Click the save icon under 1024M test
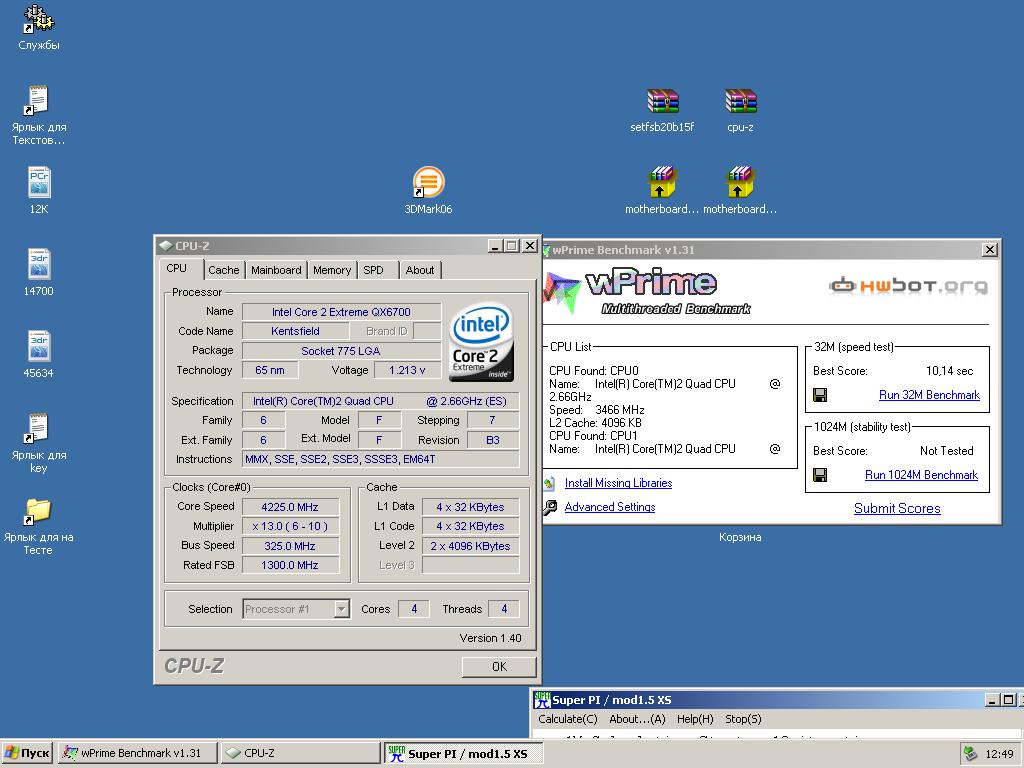Image resolution: width=1024 pixels, height=768 pixels. tap(820, 475)
